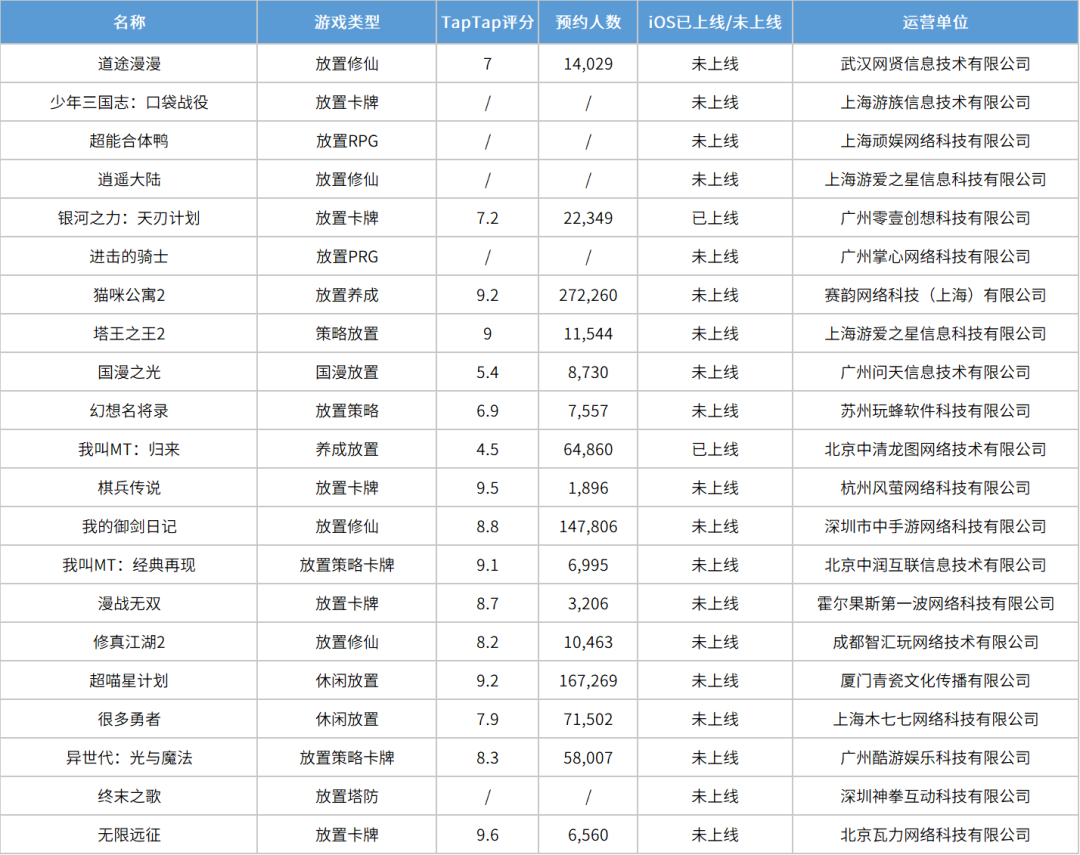Select the 少年三国志：口袋战役 cell

(x=129, y=102)
